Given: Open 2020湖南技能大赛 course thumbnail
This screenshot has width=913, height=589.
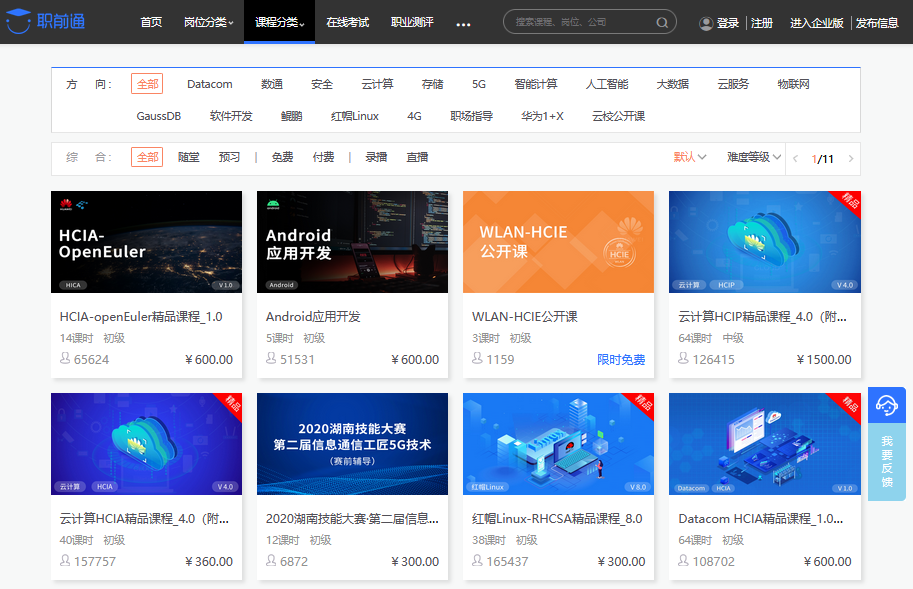Looking at the screenshot, I should (352, 444).
